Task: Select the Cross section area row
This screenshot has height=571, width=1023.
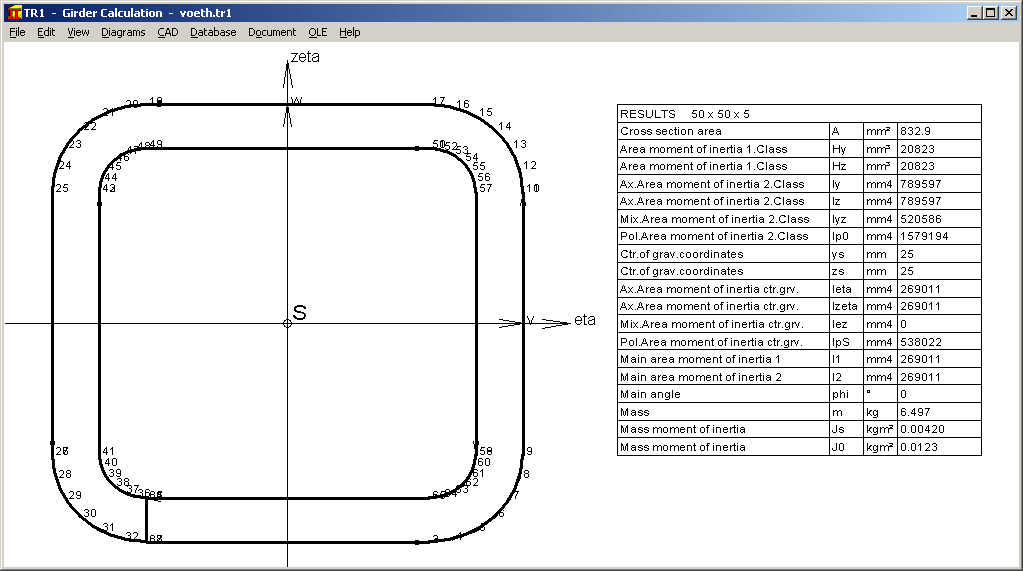Action: point(723,131)
